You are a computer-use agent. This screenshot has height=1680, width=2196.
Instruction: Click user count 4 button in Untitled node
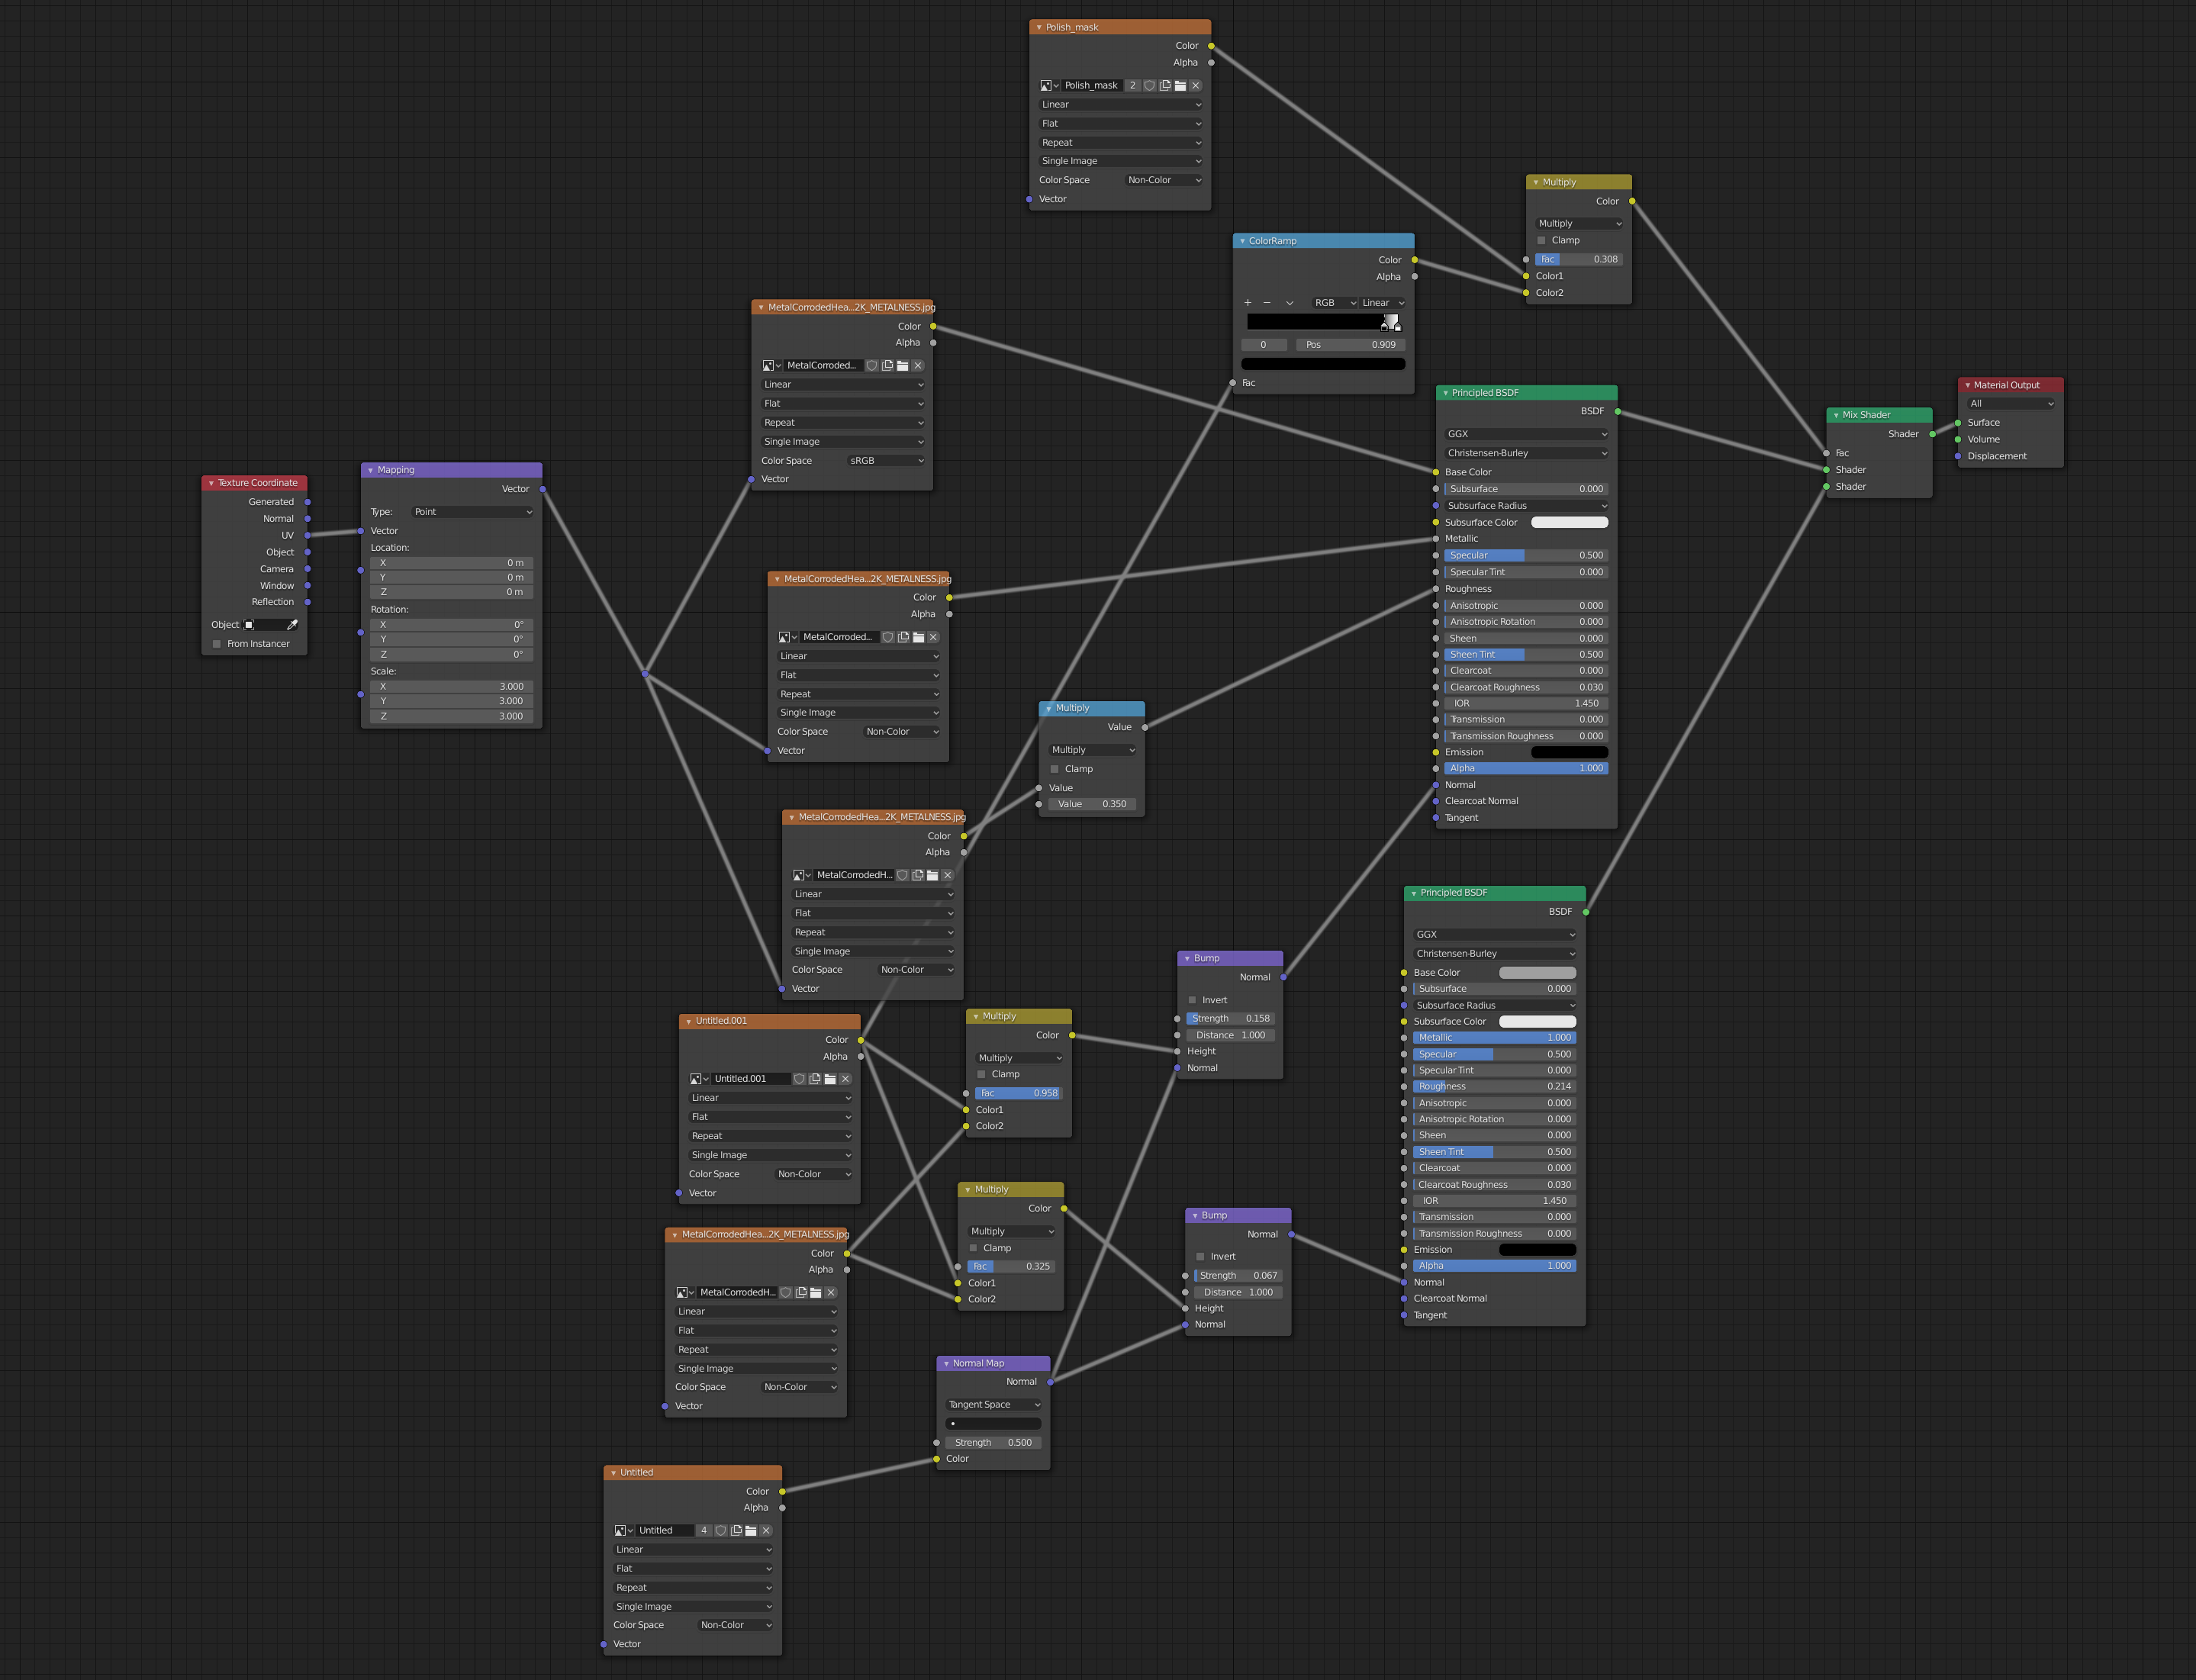704,1531
